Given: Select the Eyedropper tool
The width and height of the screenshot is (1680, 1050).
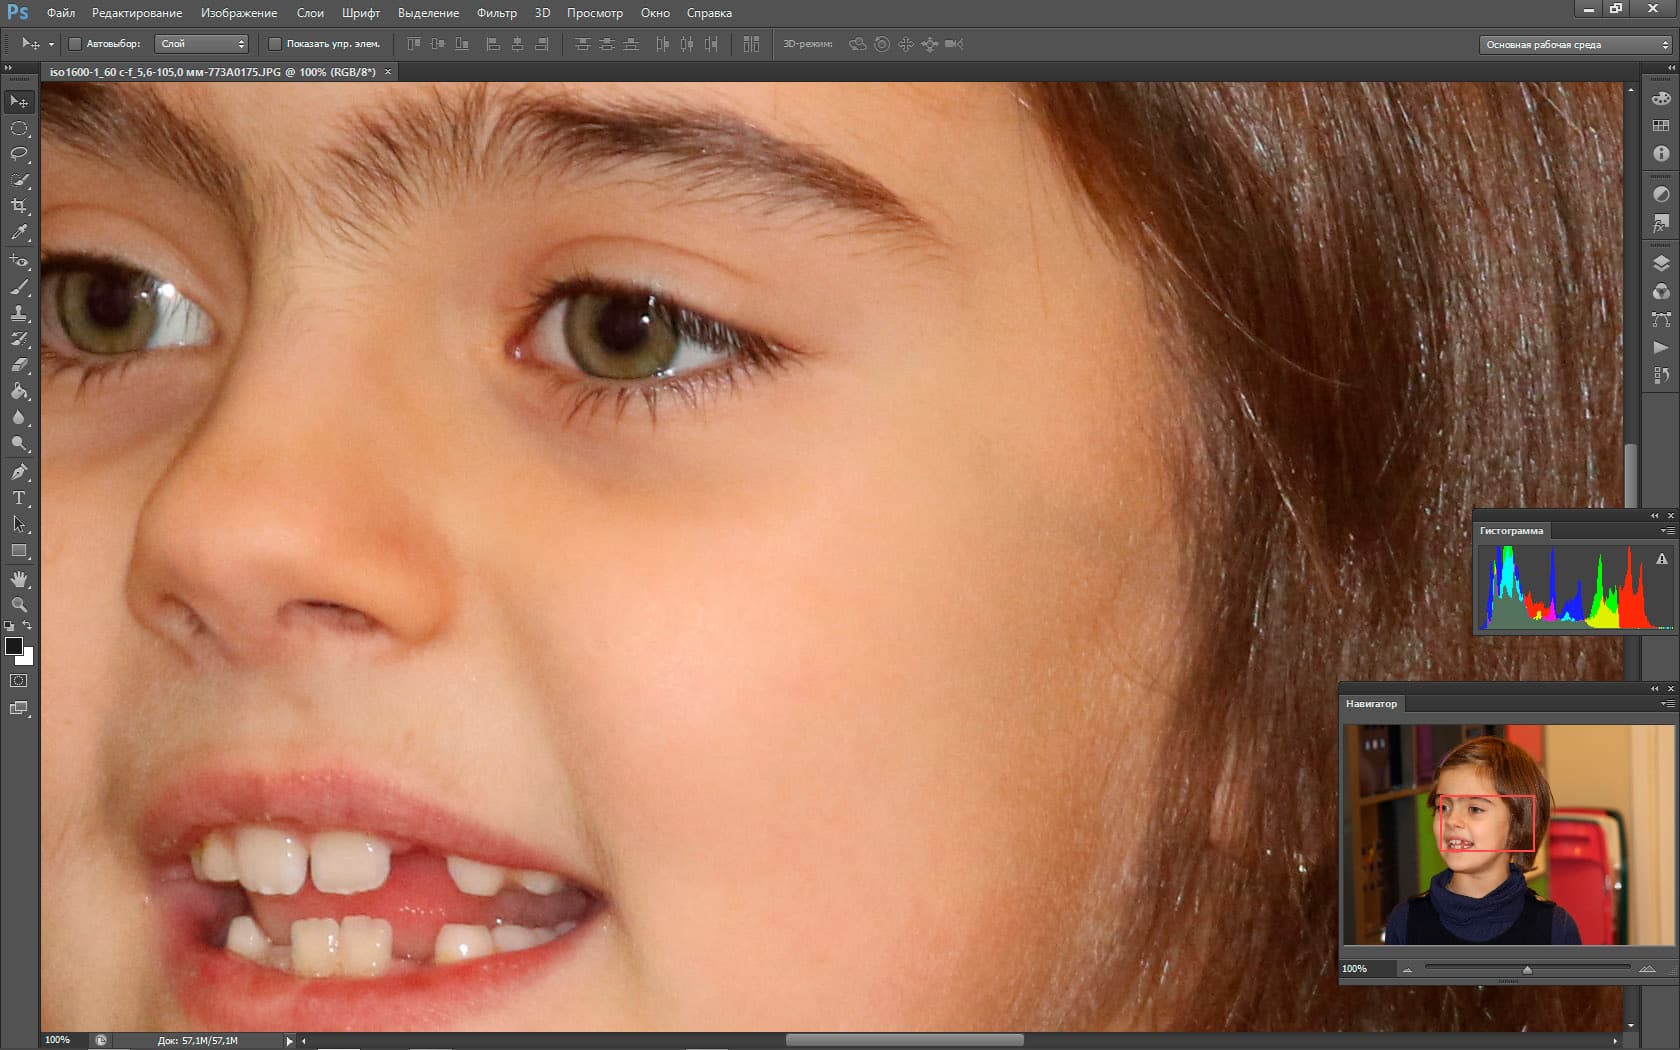Looking at the screenshot, I should 19,232.
